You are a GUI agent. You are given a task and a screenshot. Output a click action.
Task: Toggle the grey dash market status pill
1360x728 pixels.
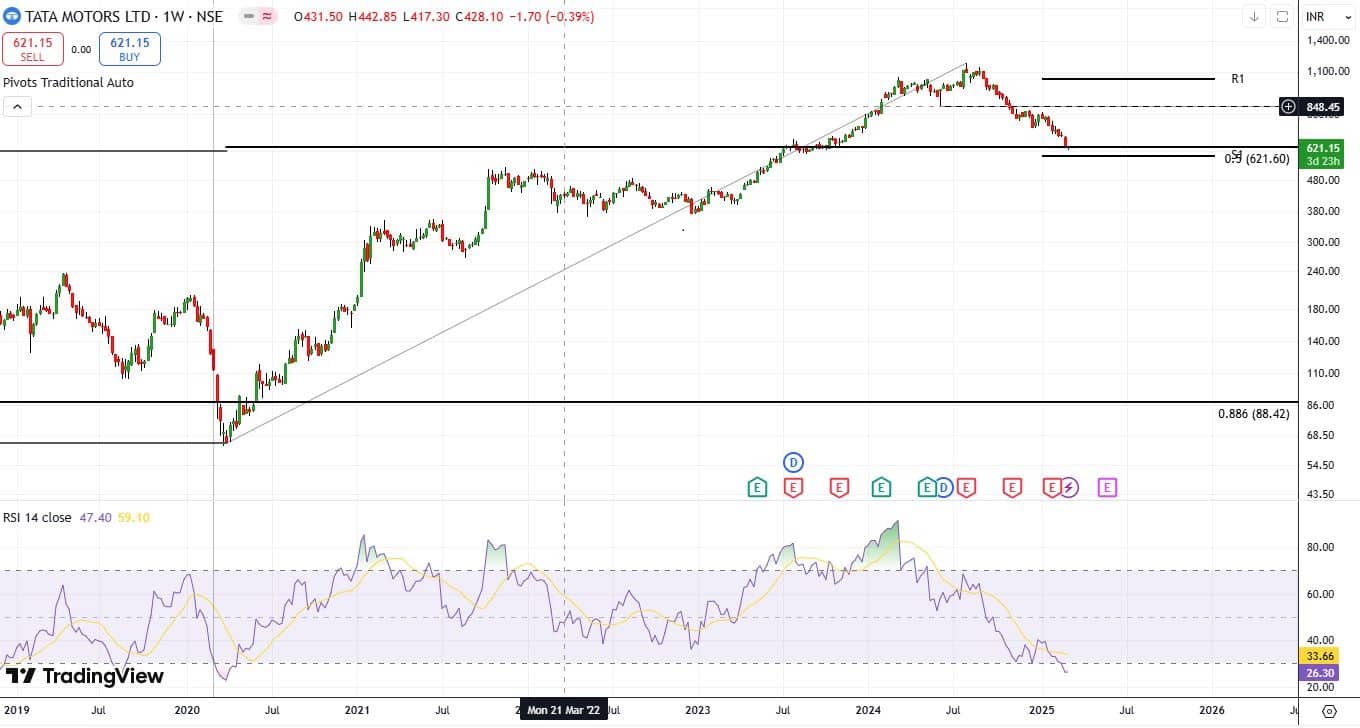click(247, 17)
